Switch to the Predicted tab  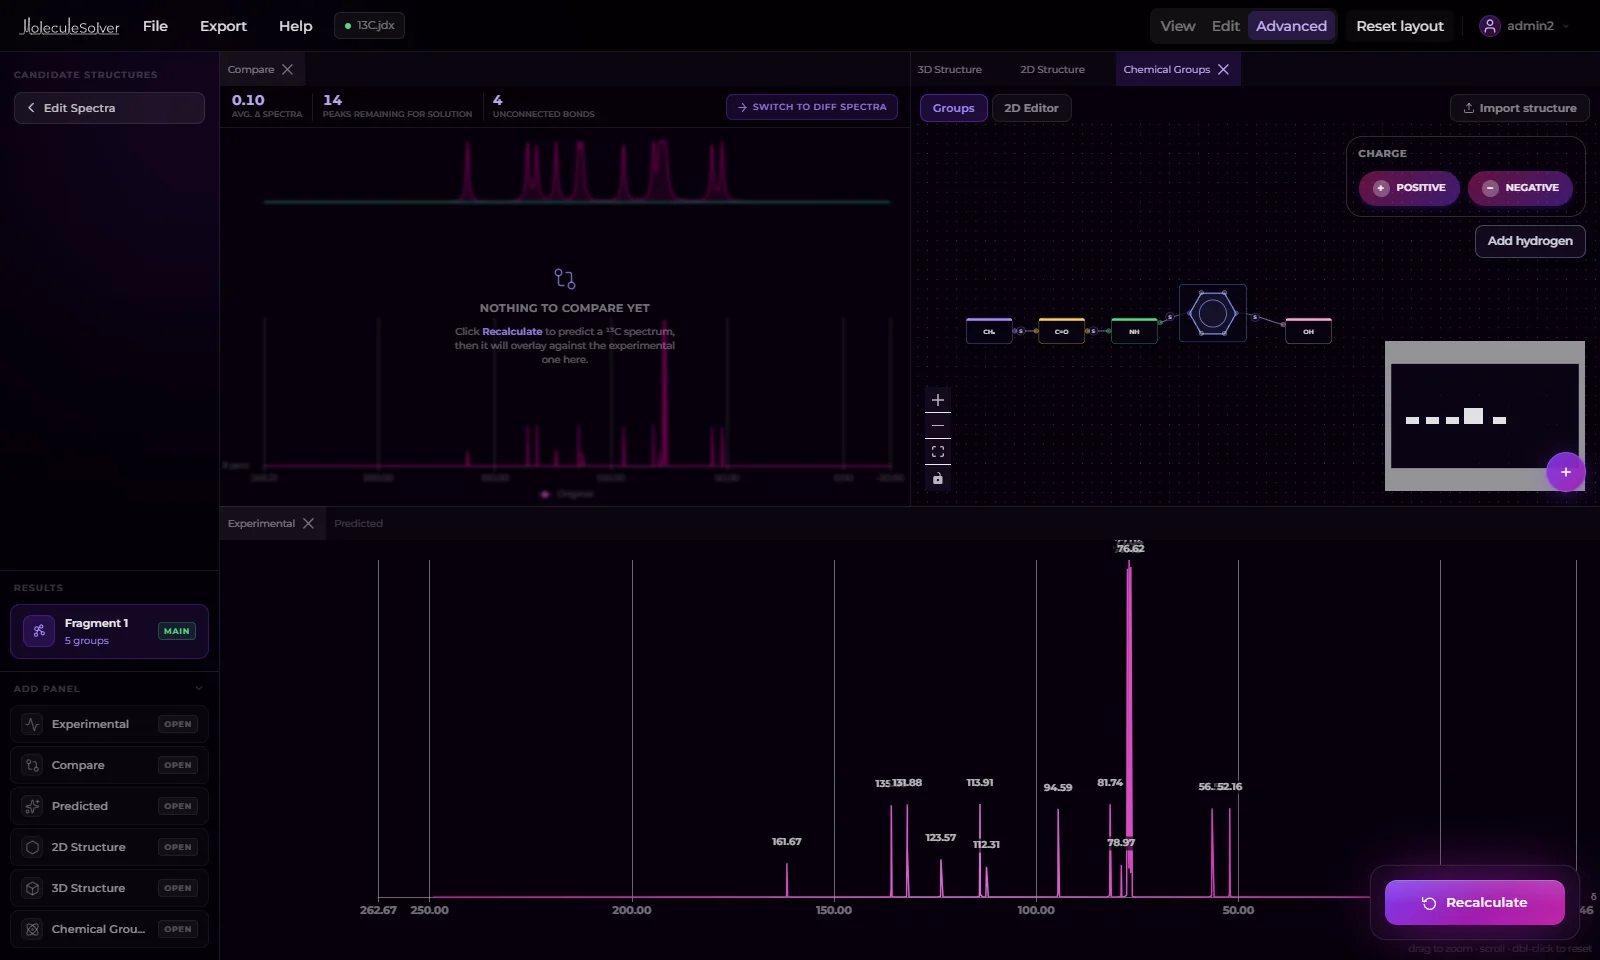[x=358, y=523]
